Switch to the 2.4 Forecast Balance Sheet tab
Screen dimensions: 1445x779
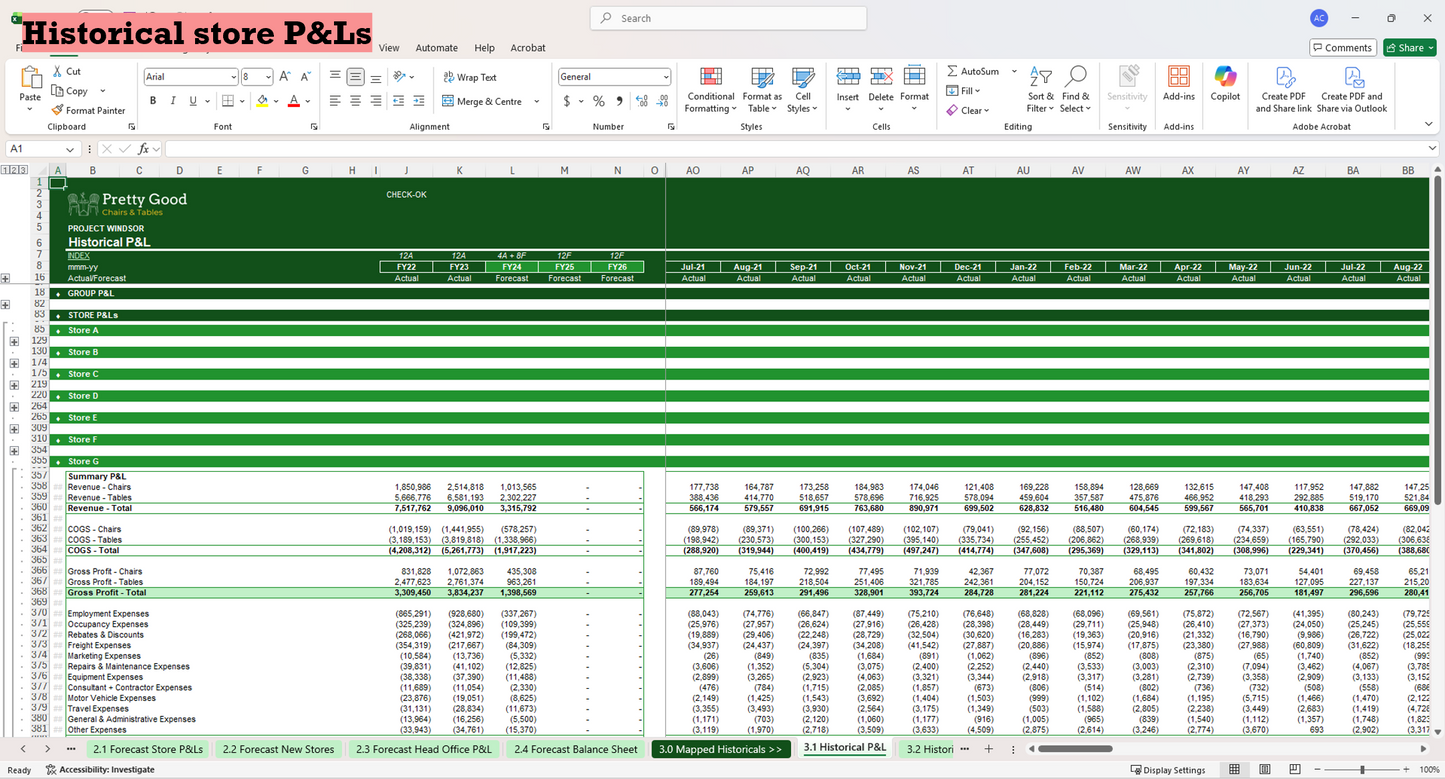pyautogui.click(x=576, y=748)
